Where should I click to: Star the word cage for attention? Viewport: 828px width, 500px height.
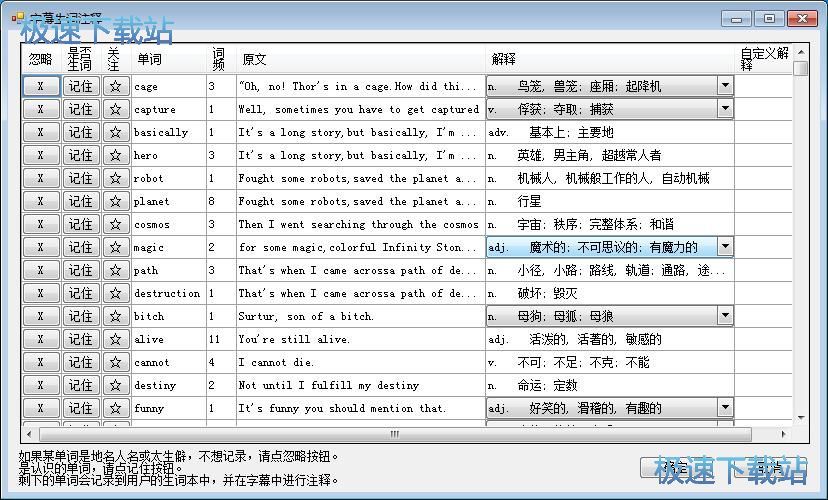(x=116, y=86)
